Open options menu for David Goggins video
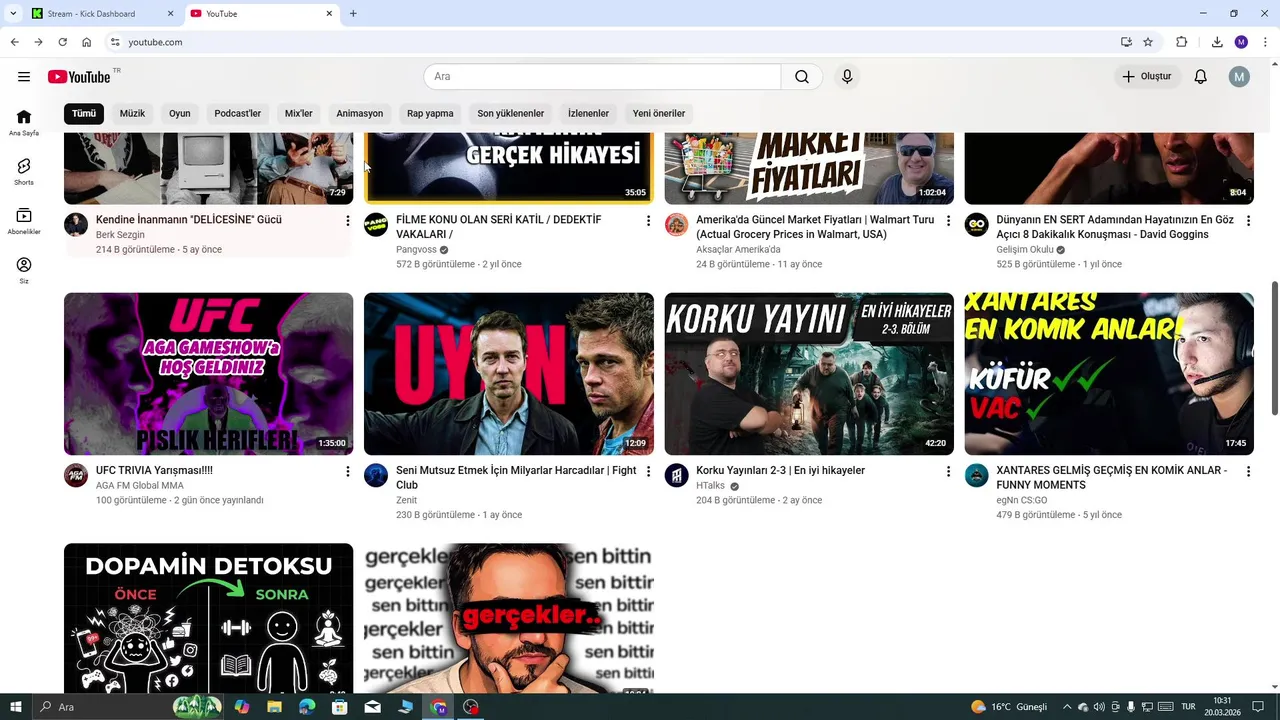This screenshot has width=1280, height=720. [1248, 221]
